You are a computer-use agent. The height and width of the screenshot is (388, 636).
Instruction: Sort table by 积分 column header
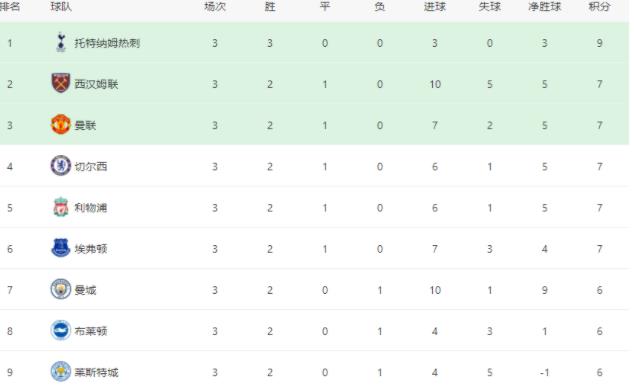(599, 6)
